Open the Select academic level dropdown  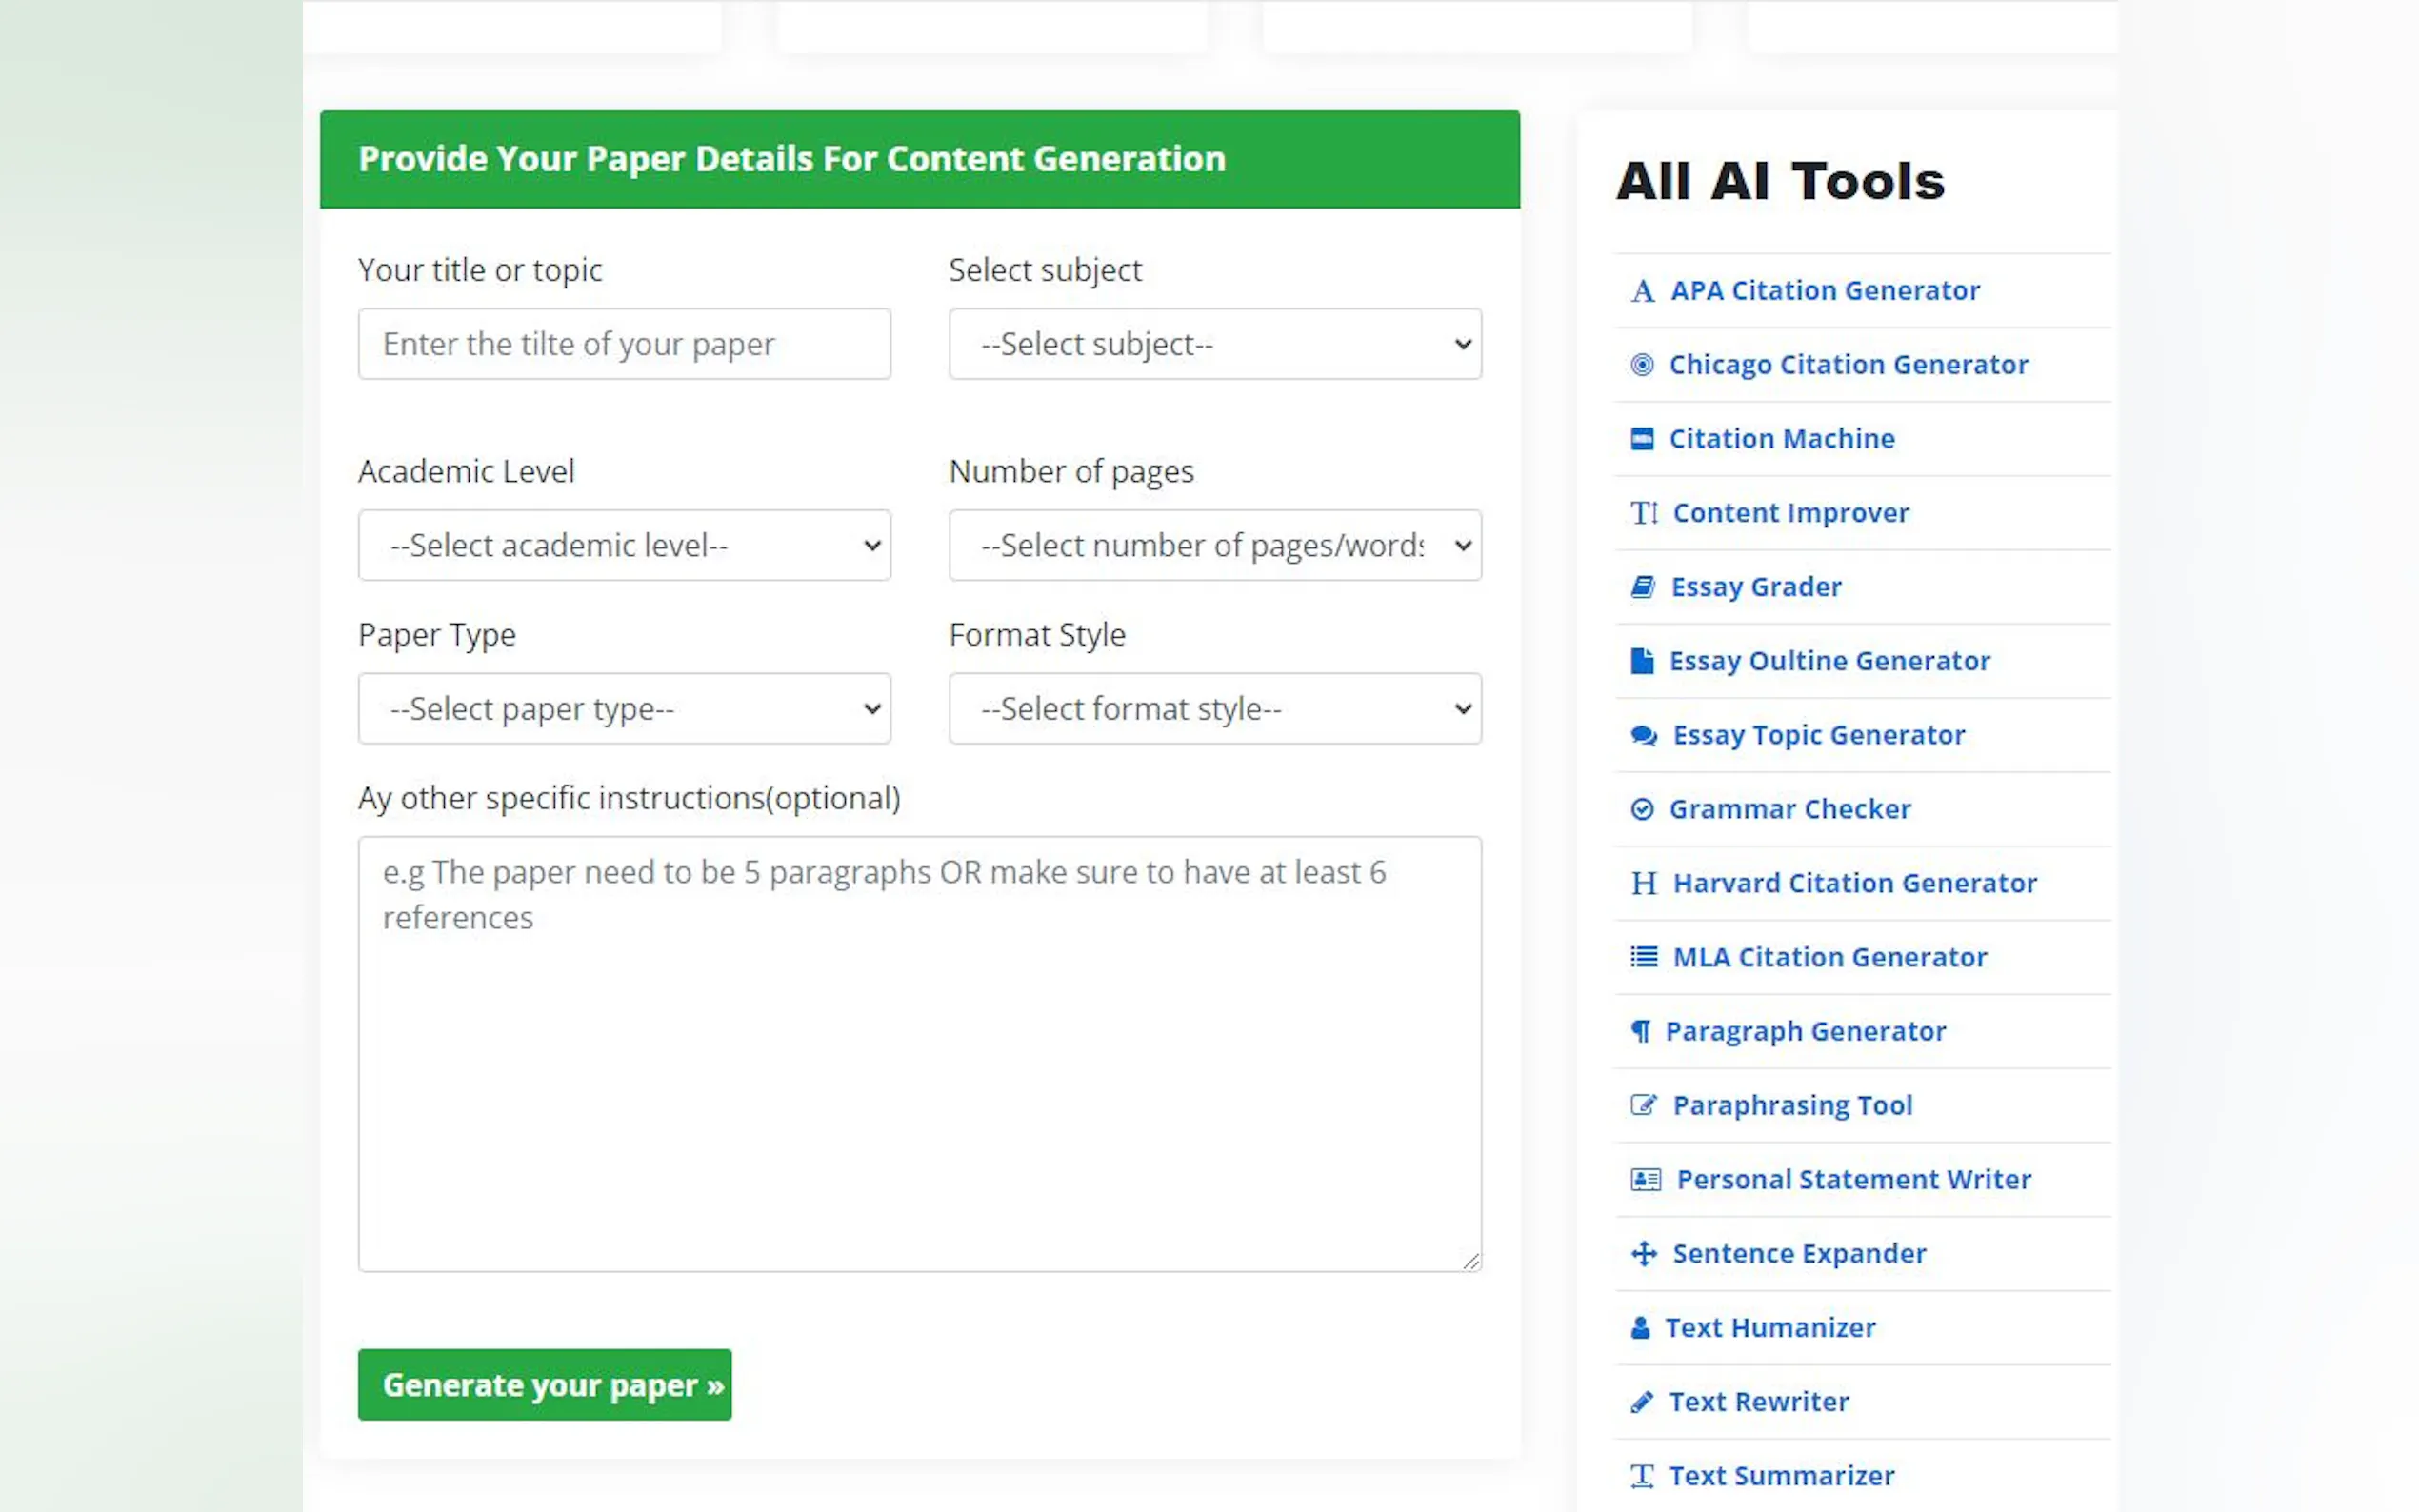click(624, 545)
